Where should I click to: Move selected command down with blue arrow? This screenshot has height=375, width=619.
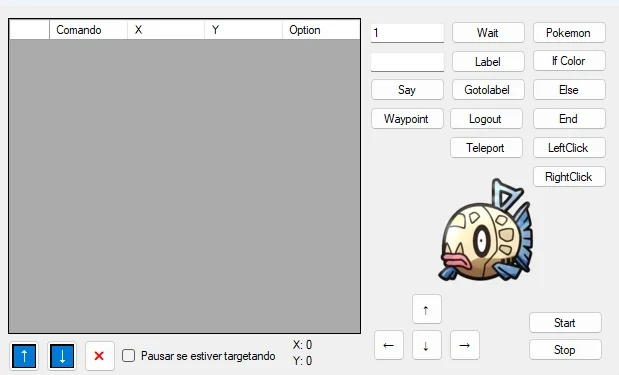pyautogui.click(x=62, y=356)
